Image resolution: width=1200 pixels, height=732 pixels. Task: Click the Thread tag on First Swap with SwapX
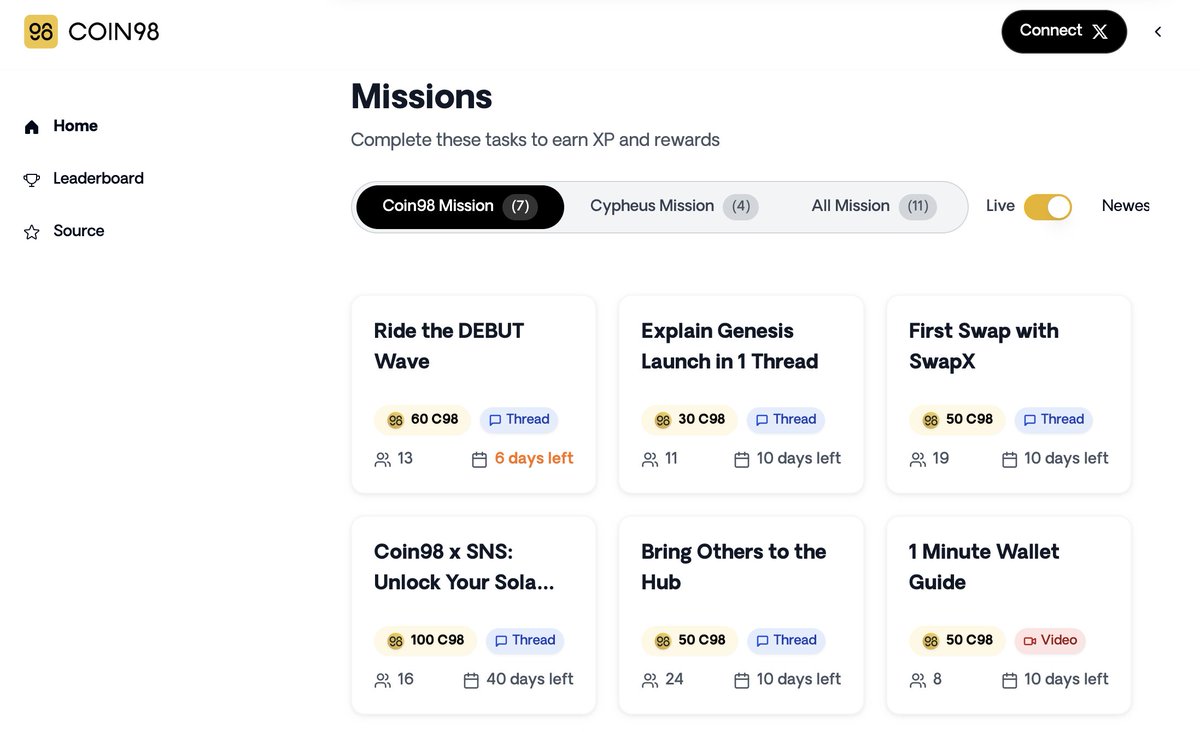pos(1054,419)
